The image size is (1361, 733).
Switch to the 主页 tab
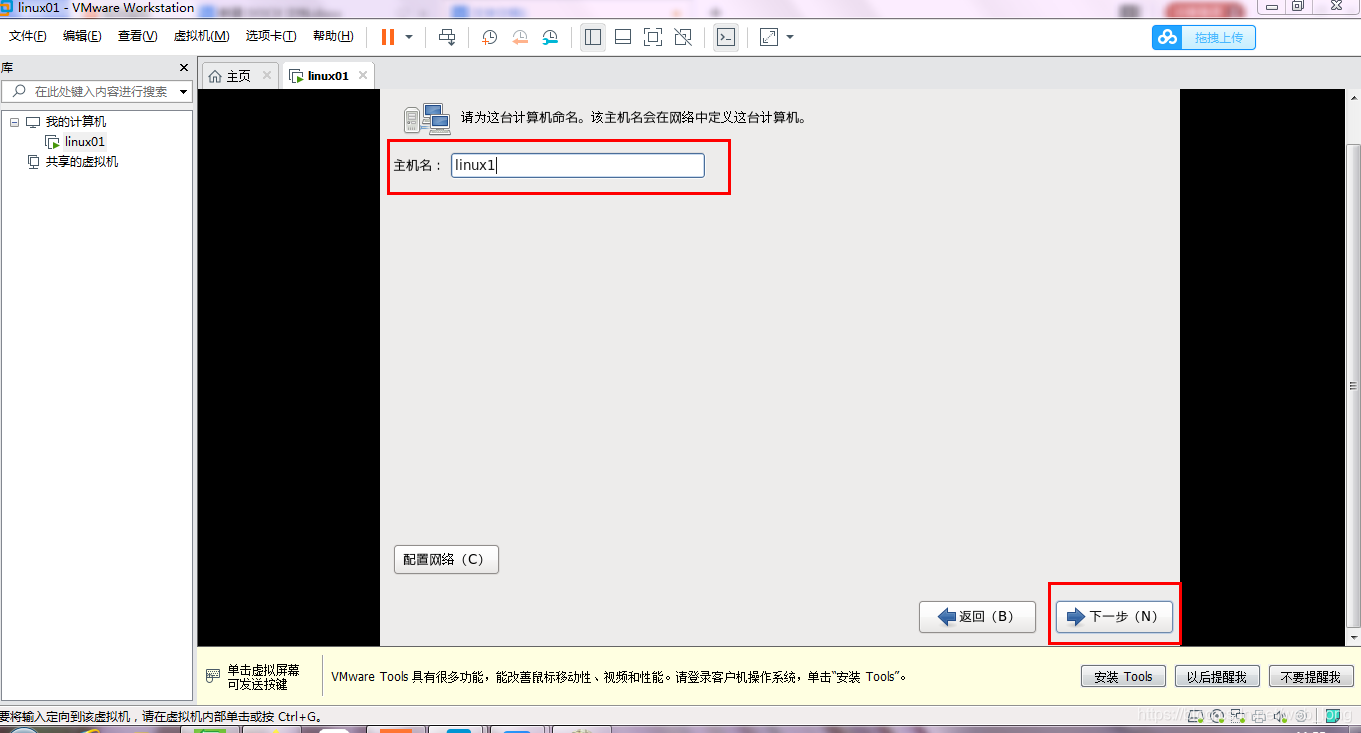(x=238, y=74)
